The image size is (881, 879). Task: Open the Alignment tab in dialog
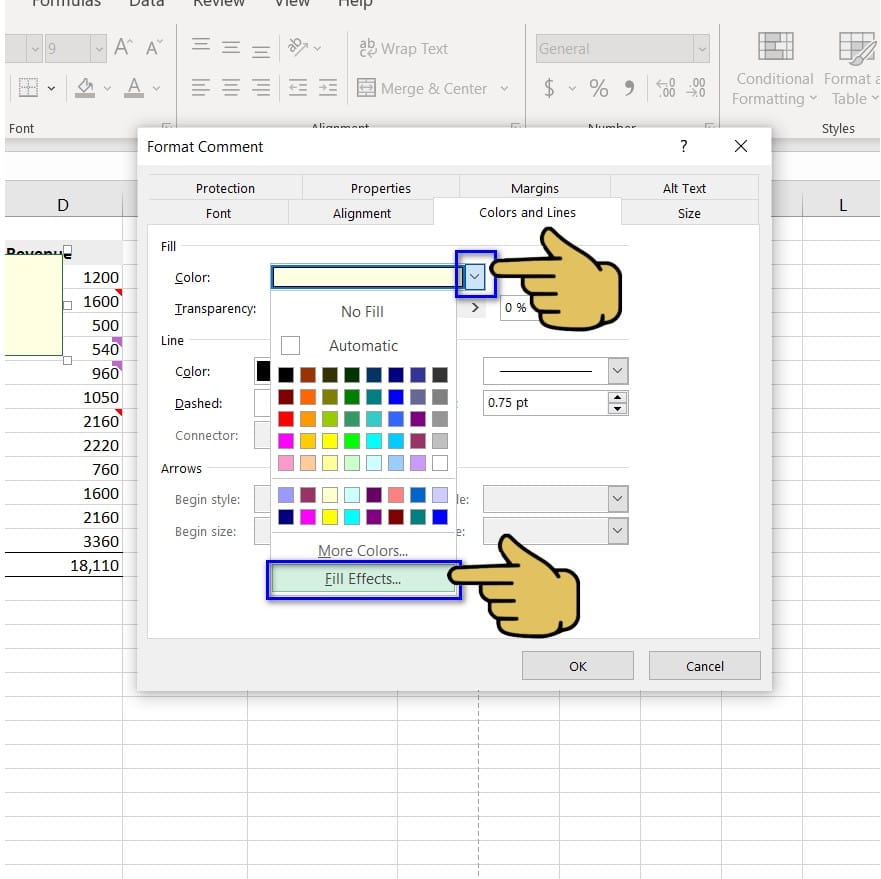pyautogui.click(x=361, y=214)
